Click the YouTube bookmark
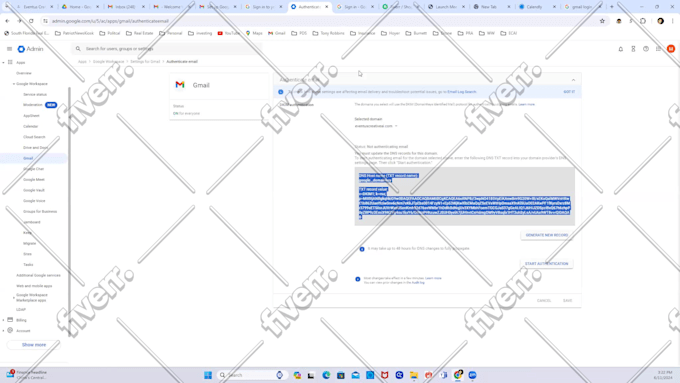Viewport: 680px width, 383px height. click(x=229, y=33)
